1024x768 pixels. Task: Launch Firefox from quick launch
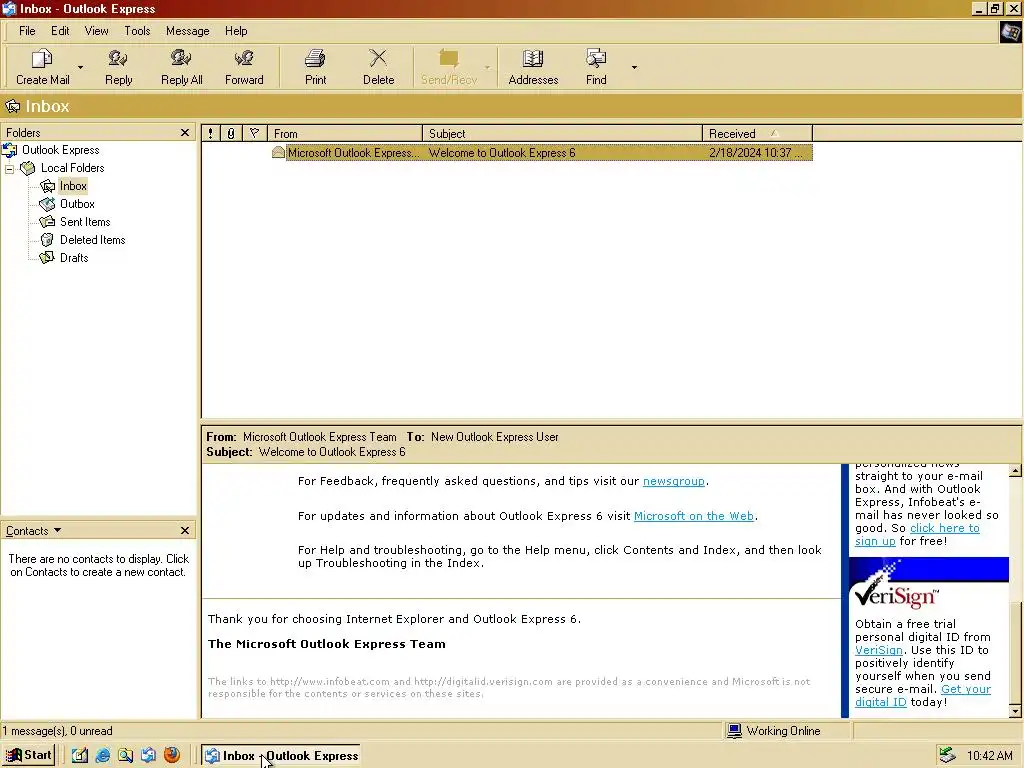tap(172, 756)
